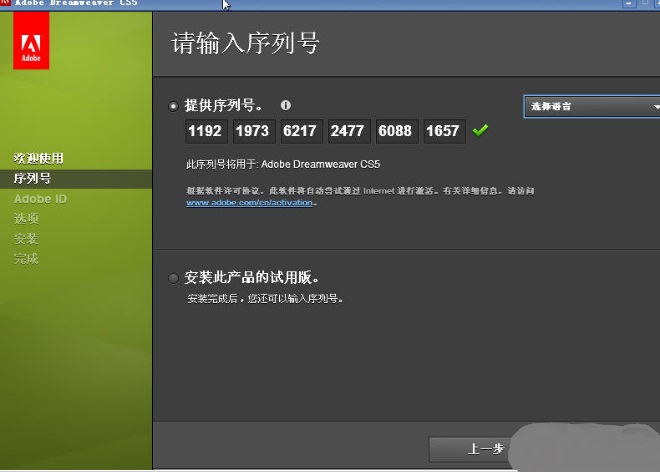The height and width of the screenshot is (472, 660).
Task: Click the green serial validation checkmark
Action: 480,130
